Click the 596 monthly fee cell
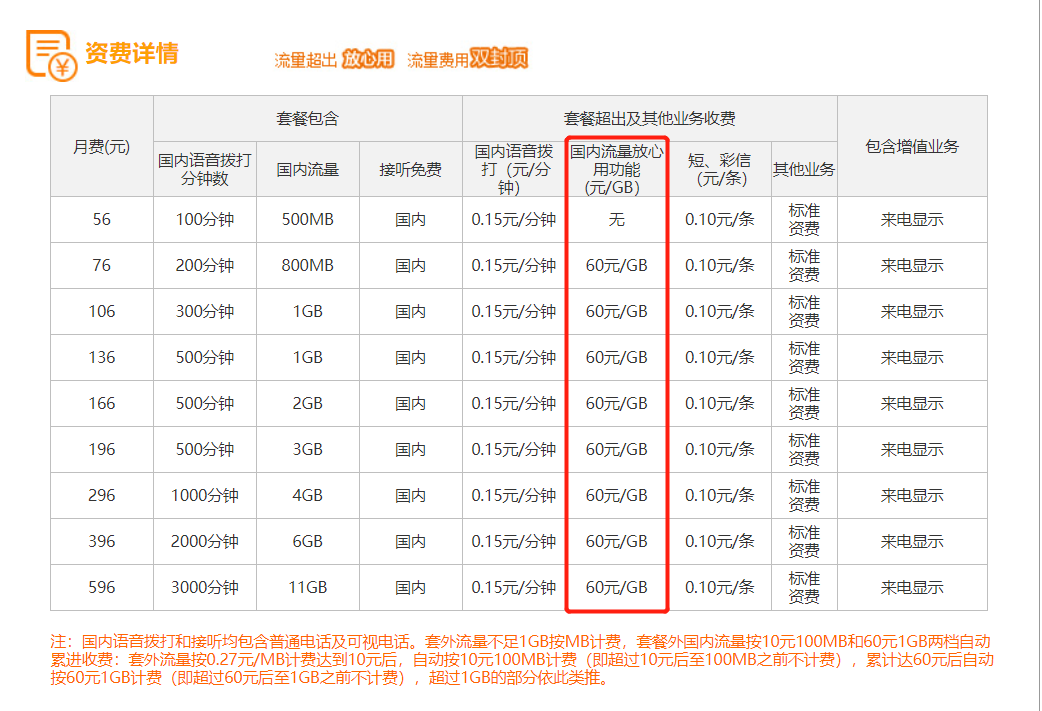 click(102, 587)
